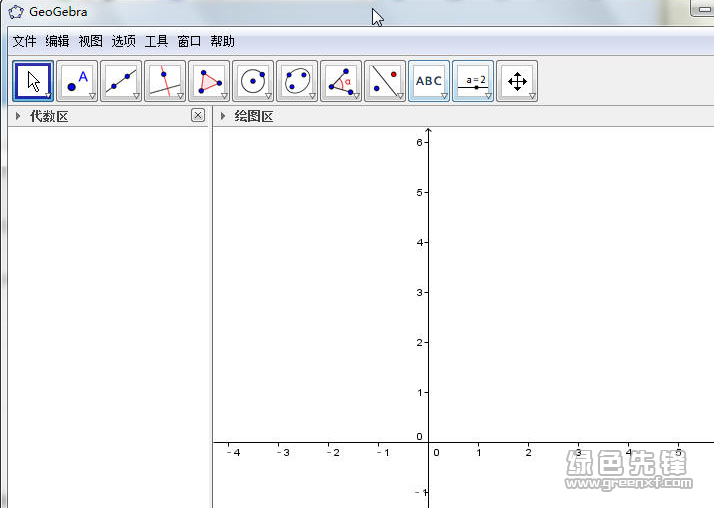Click x-axis label 1
The image size is (714, 508).
479,452
